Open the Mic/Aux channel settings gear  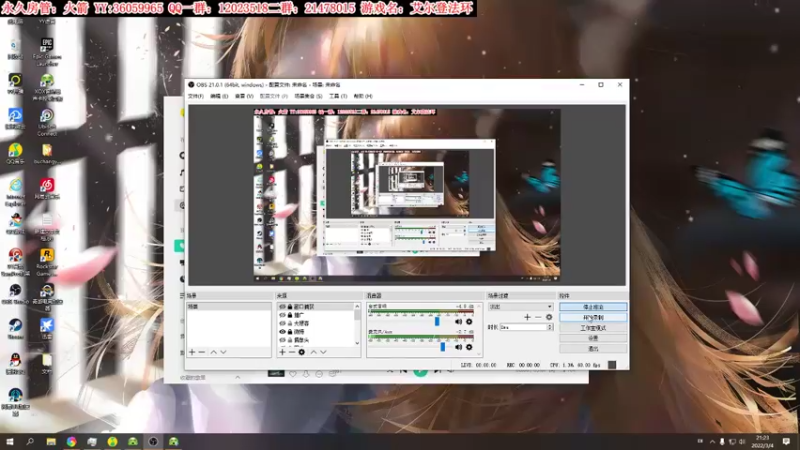click(x=469, y=347)
